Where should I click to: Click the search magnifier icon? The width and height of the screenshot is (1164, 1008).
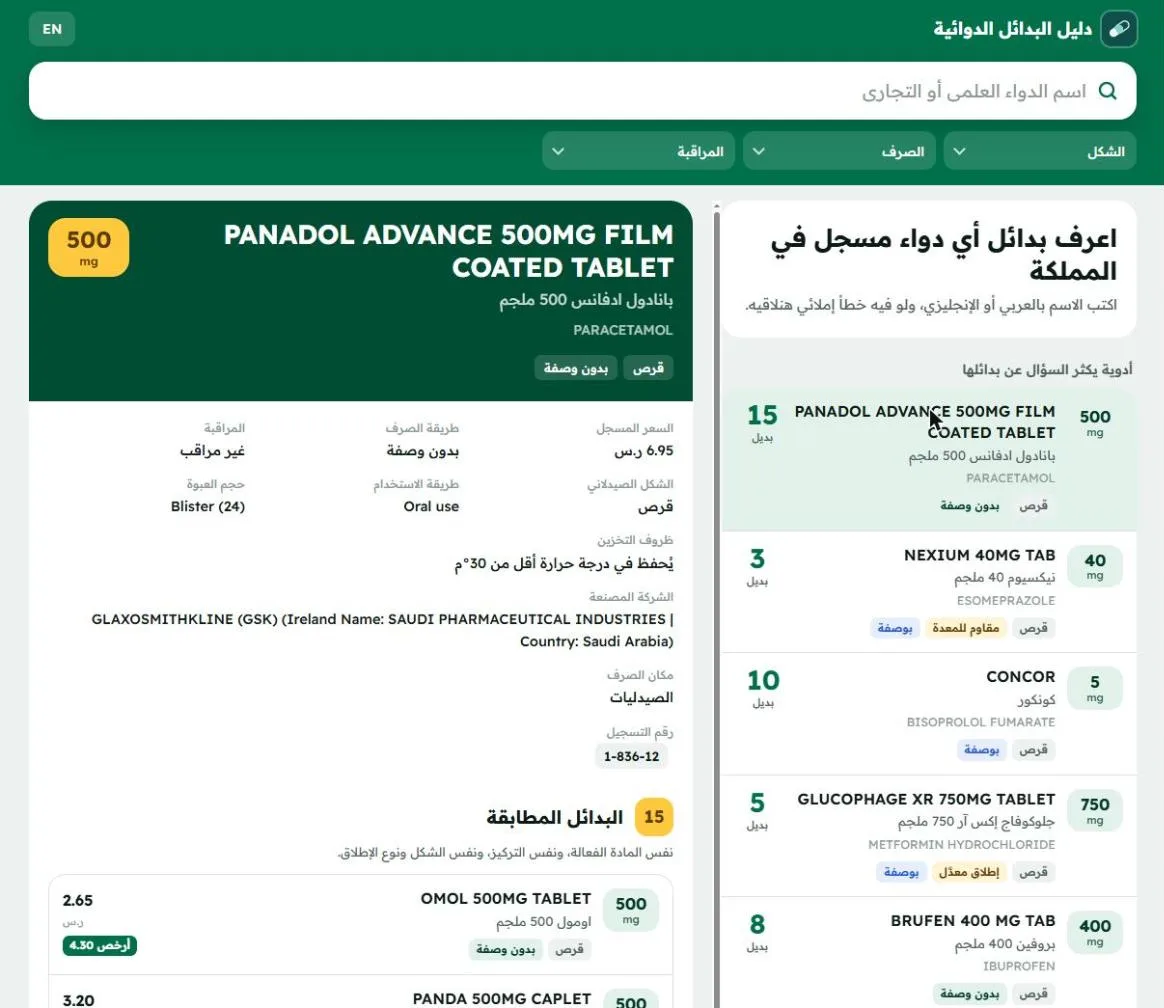[x=1108, y=91]
